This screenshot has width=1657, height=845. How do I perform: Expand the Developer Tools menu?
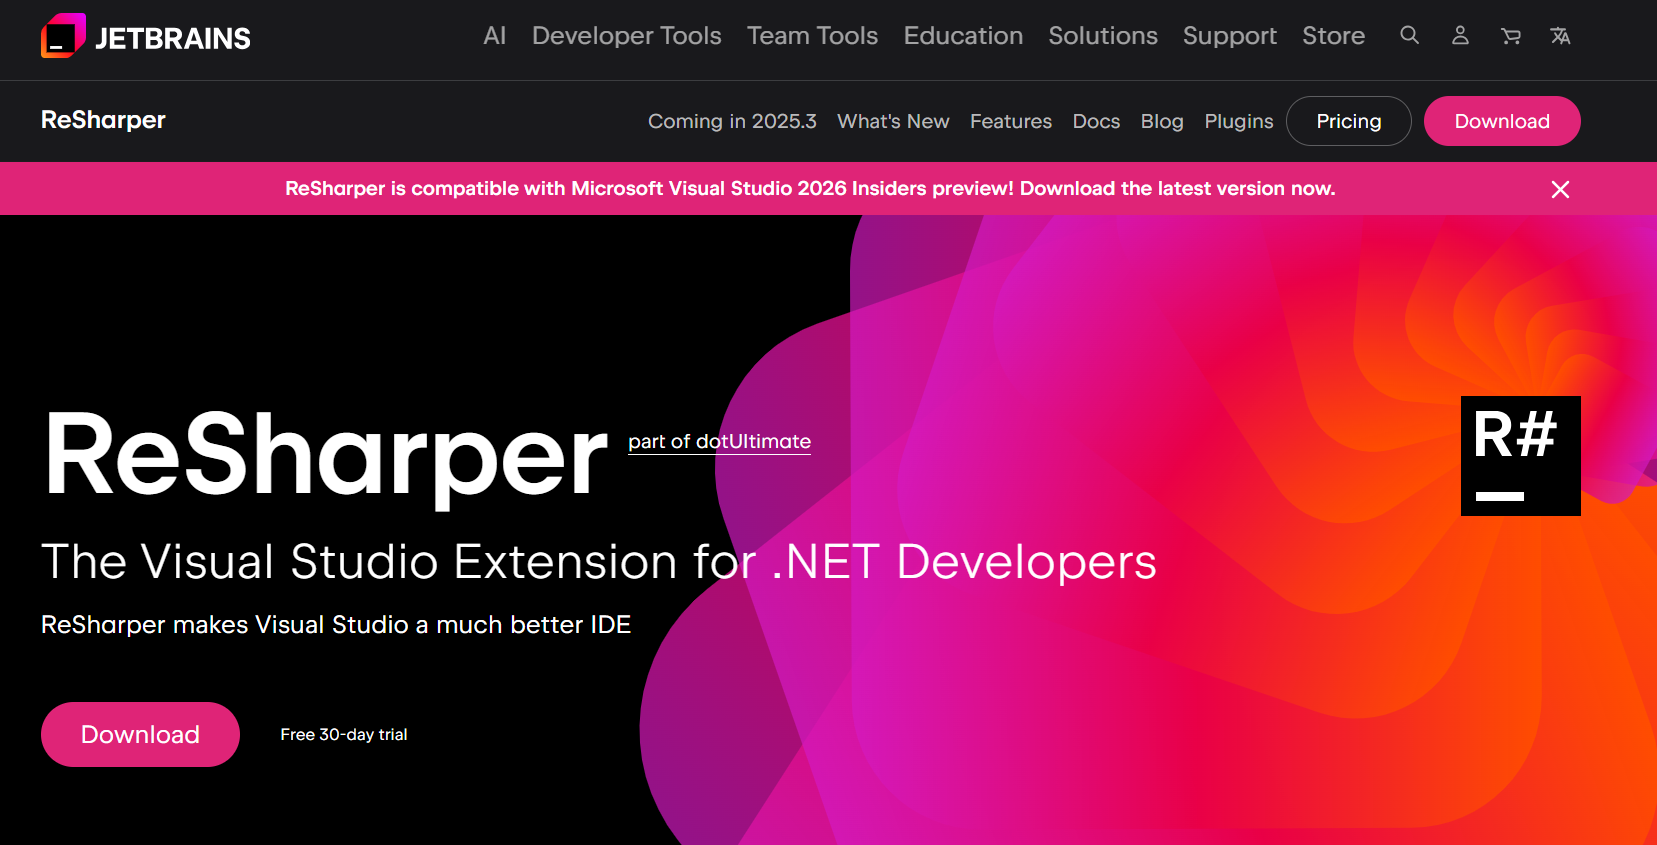[626, 36]
